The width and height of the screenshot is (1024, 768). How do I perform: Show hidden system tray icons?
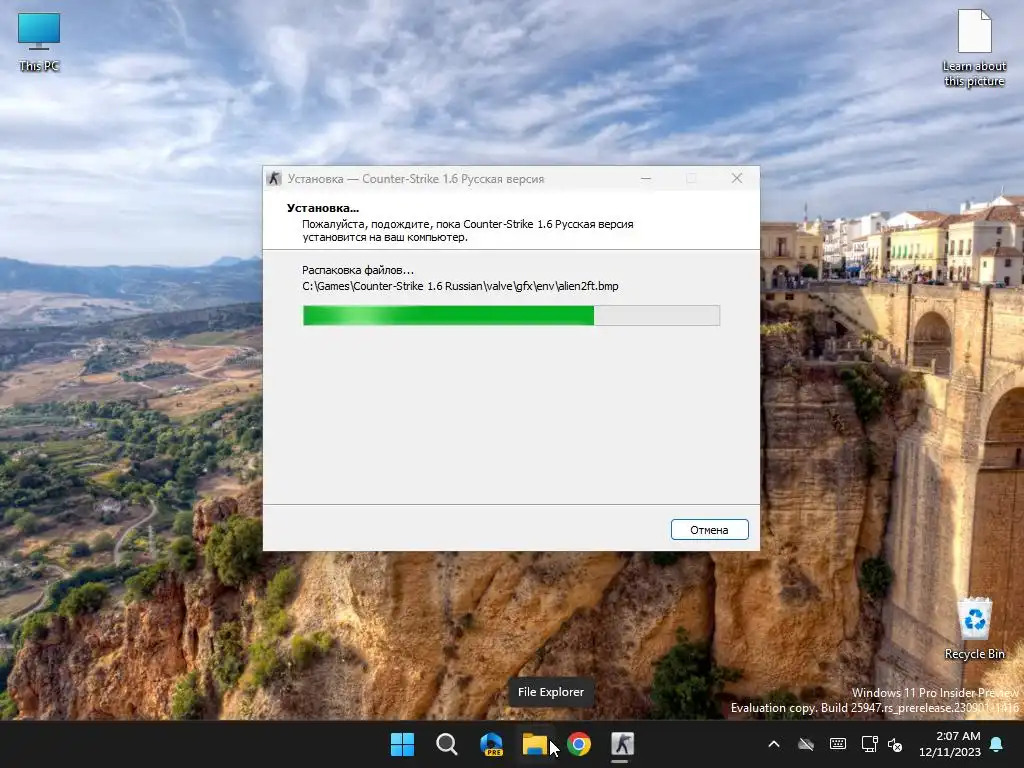774,744
